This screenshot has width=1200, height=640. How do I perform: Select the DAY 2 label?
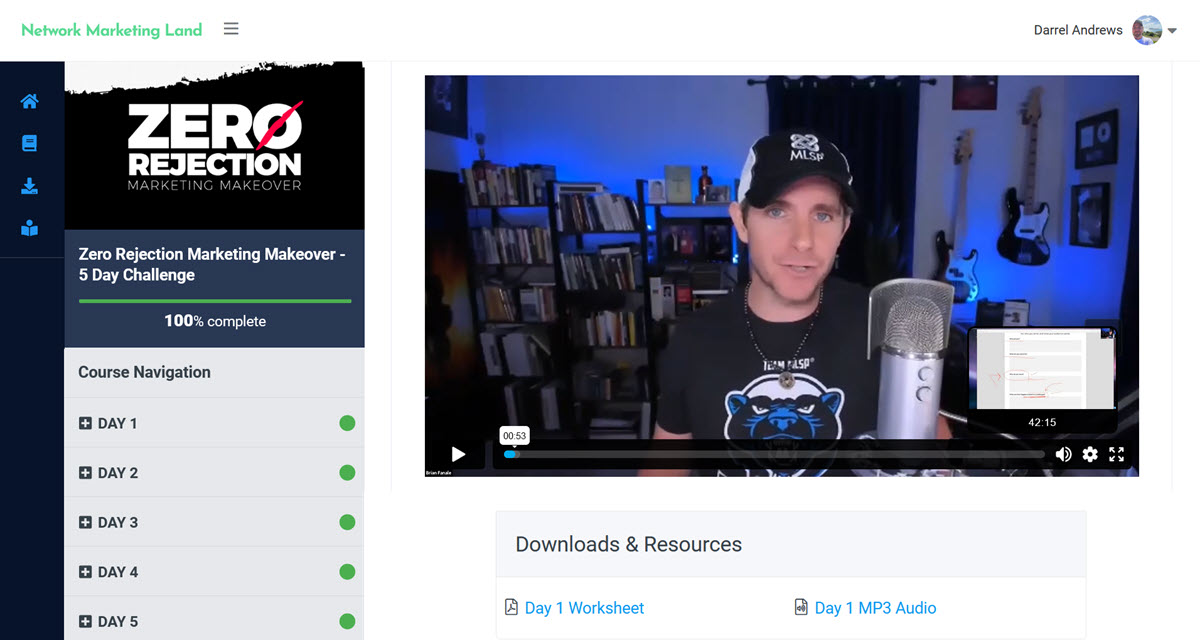[x=118, y=473]
